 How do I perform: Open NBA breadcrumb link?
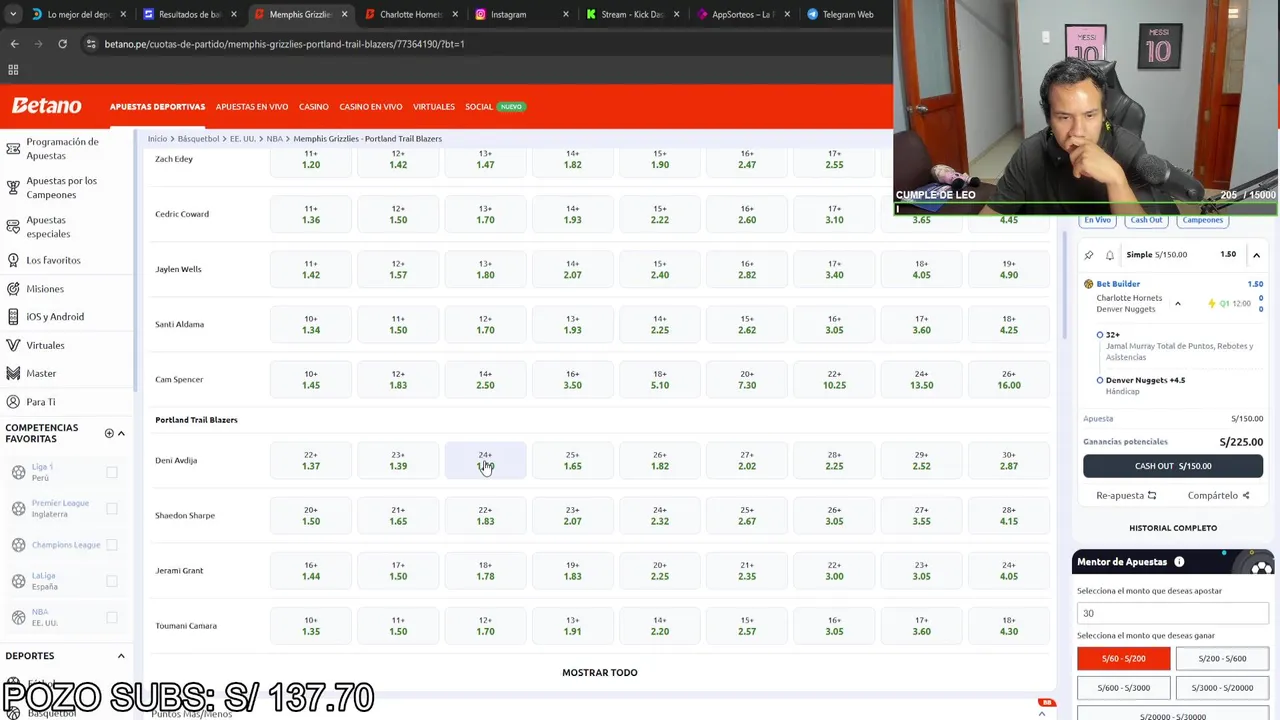click(x=274, y=139)
